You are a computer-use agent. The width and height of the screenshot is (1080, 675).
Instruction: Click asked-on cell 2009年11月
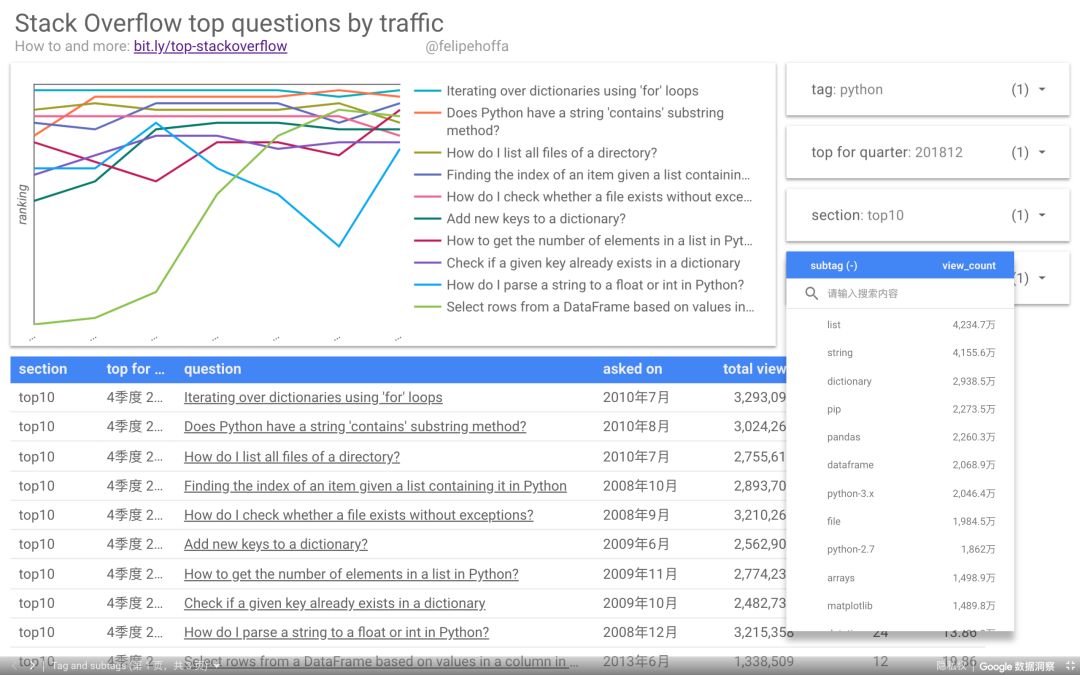[640, 574]
